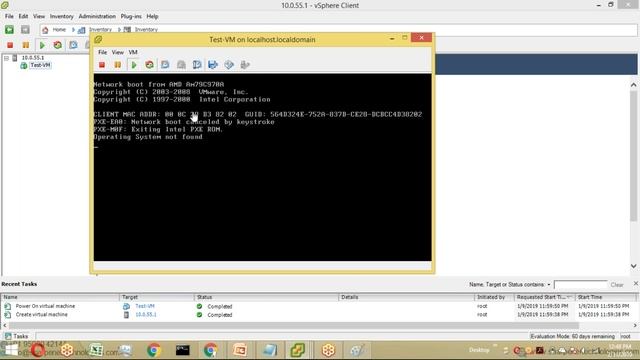This screenshot has height=360, width=640.
Task: Click revert to snapshot icon in console toolbar
Action: (x=181, y=65)
